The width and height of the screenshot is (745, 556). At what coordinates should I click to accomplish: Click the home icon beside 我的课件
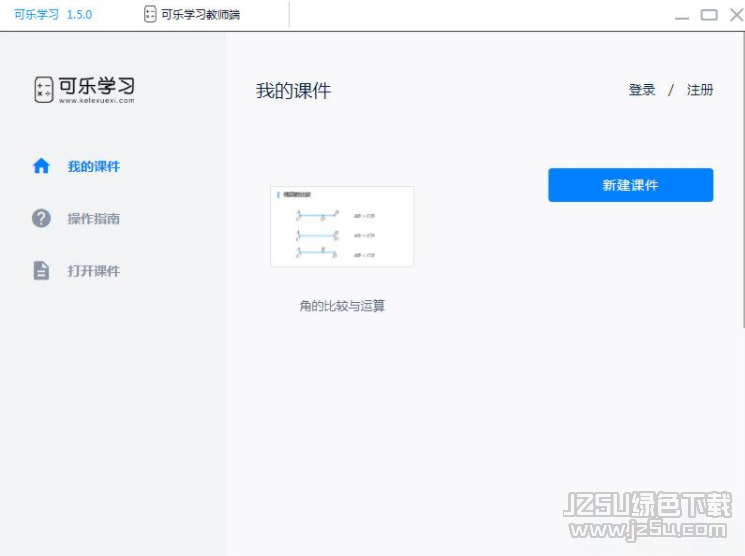click(x=41, y=166)
